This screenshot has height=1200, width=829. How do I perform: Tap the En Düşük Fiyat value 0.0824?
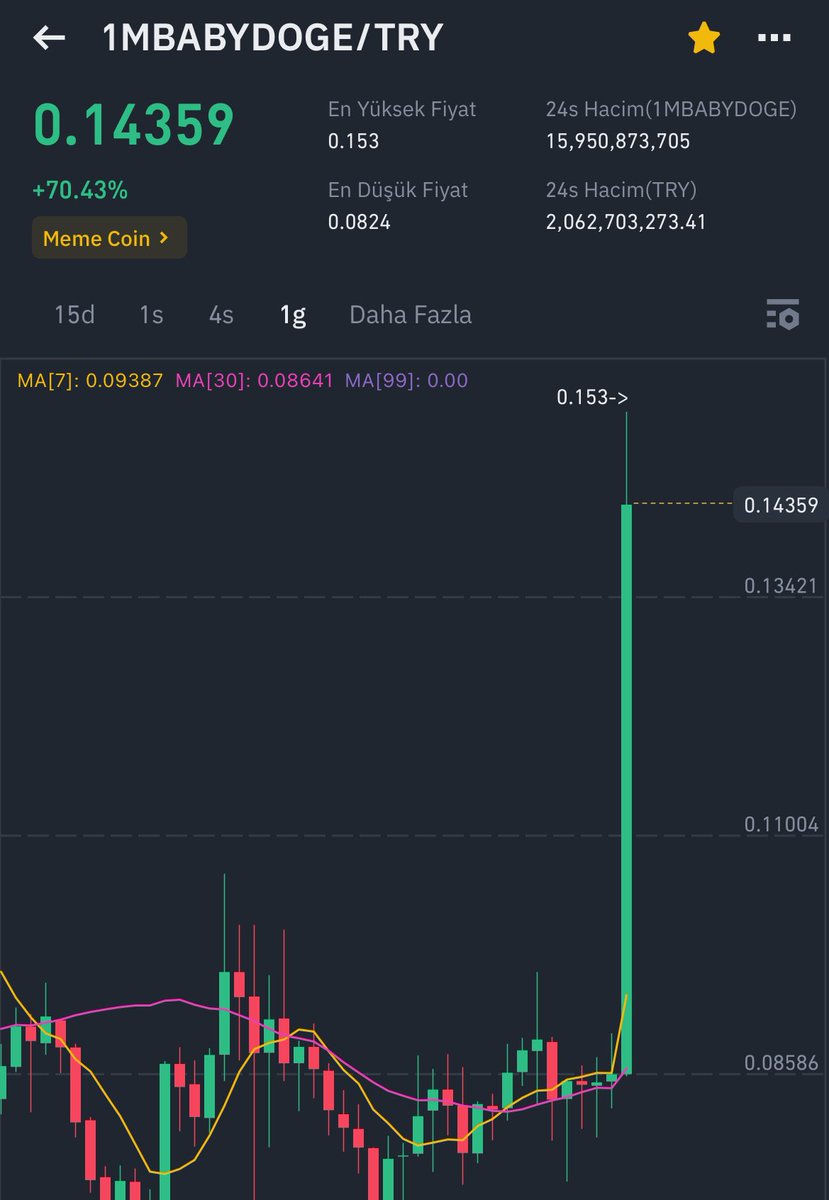coord(359,221)
